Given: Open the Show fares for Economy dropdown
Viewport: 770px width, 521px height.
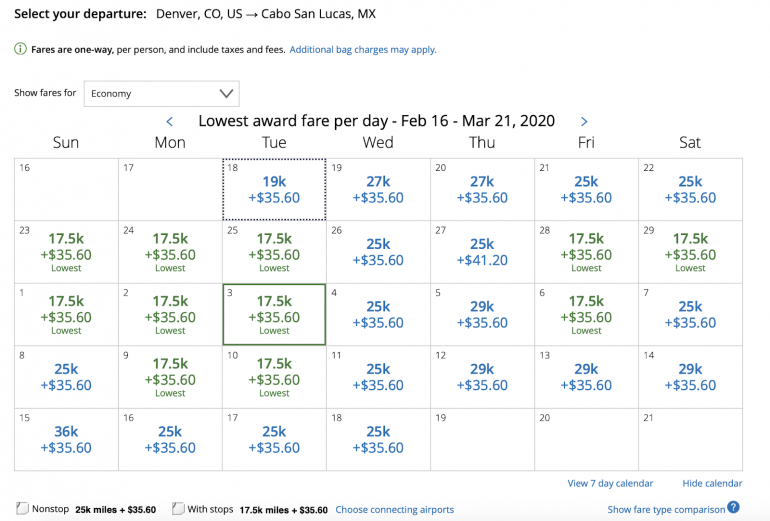Looking at the screenshot, I should tap(160, 94).
